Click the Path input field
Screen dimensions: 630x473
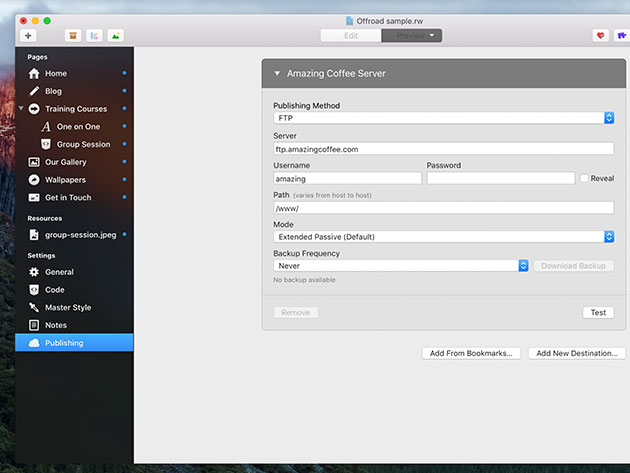pos(444,208)
